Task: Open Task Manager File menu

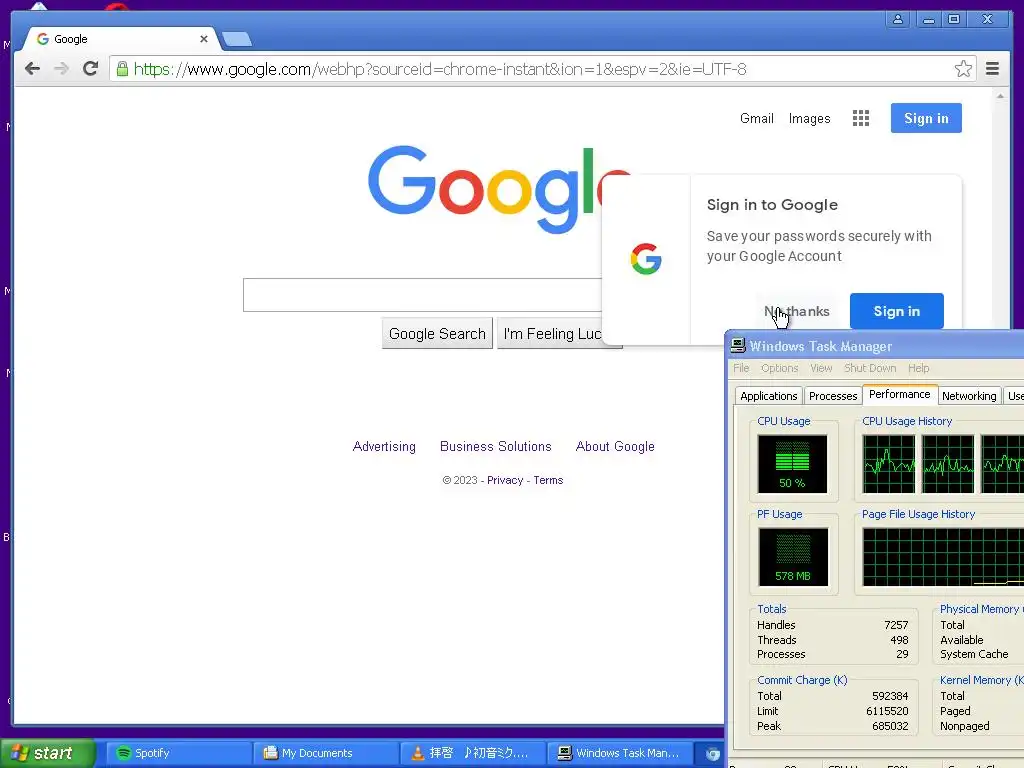Action: click(x=741, y=368)
